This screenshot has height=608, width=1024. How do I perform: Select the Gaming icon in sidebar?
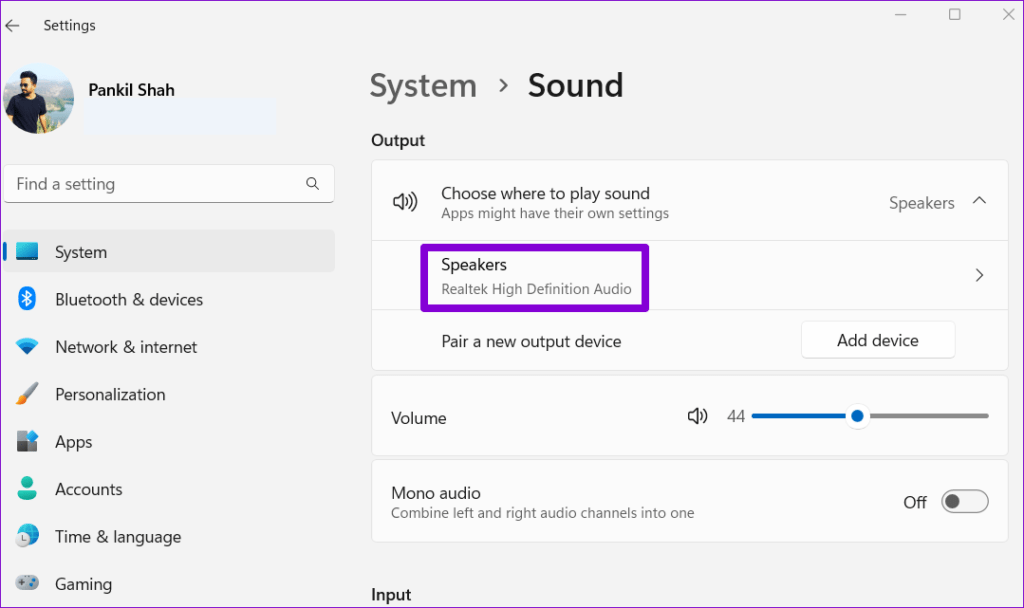27,584
